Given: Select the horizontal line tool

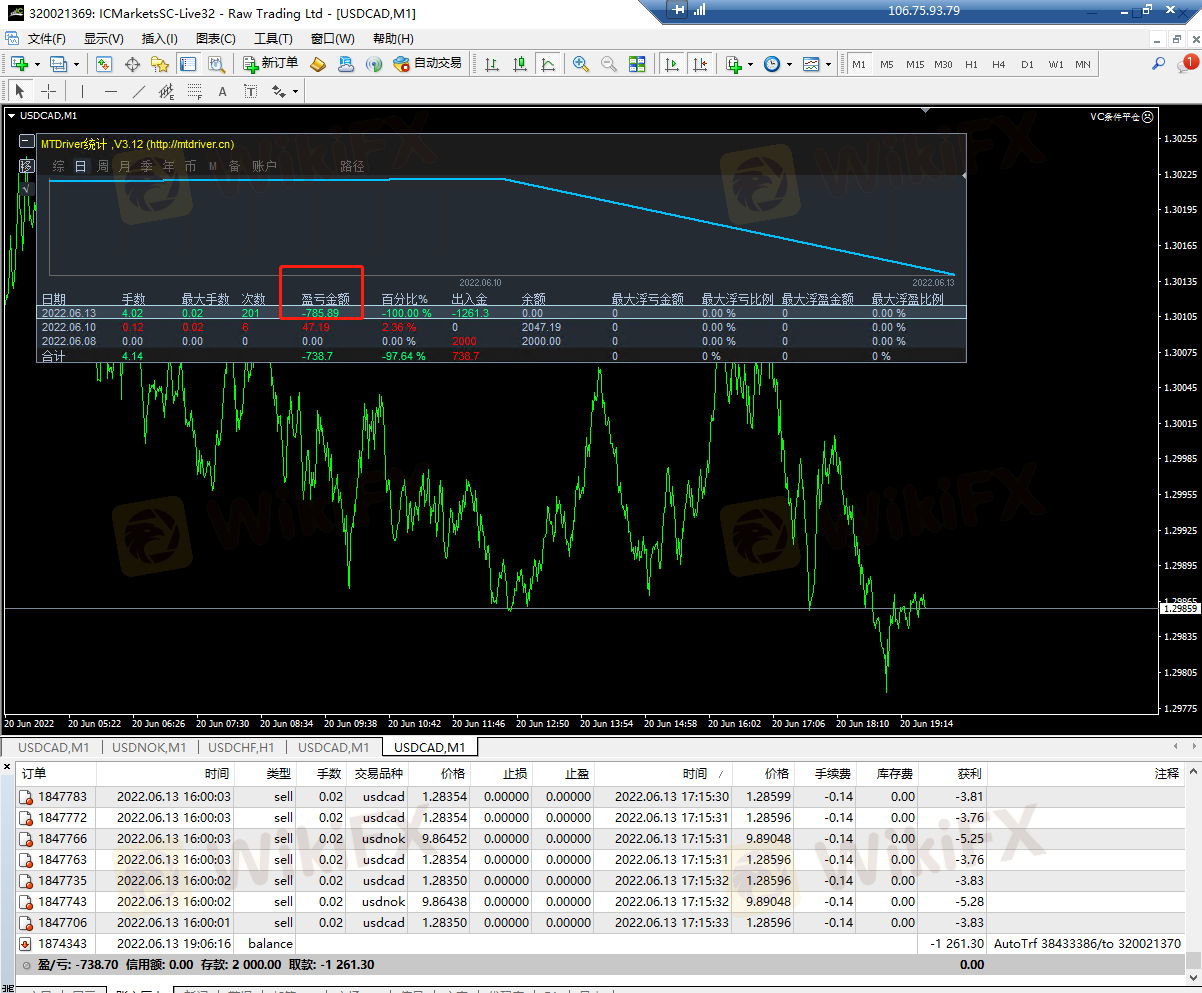Looking at the screenshot, I should coord(110,91).
